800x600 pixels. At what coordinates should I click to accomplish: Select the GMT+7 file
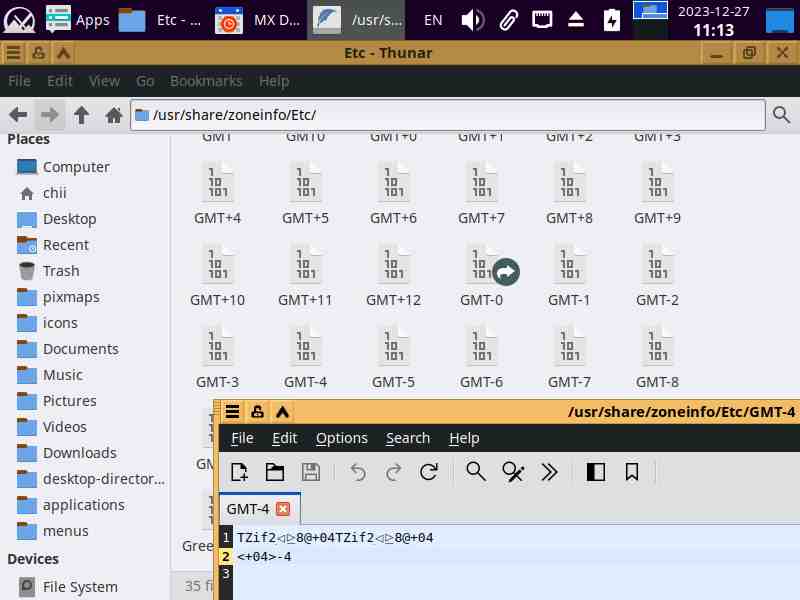(481, 193)
